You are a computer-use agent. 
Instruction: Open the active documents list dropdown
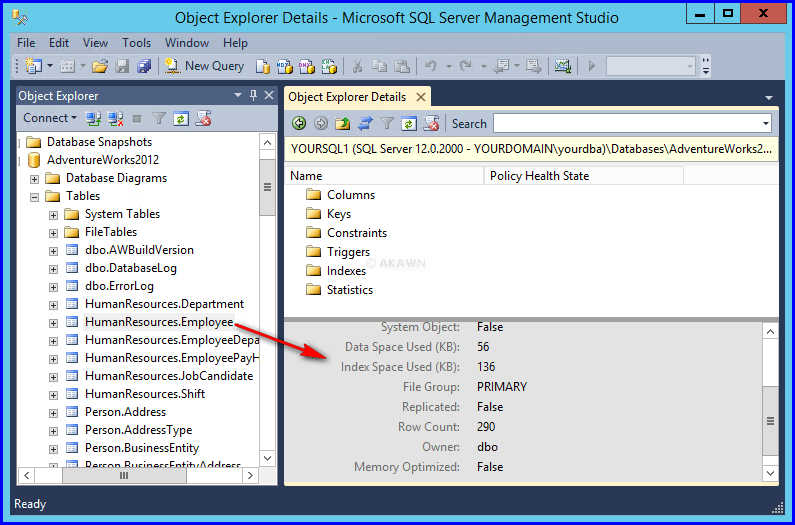(769, 97)
